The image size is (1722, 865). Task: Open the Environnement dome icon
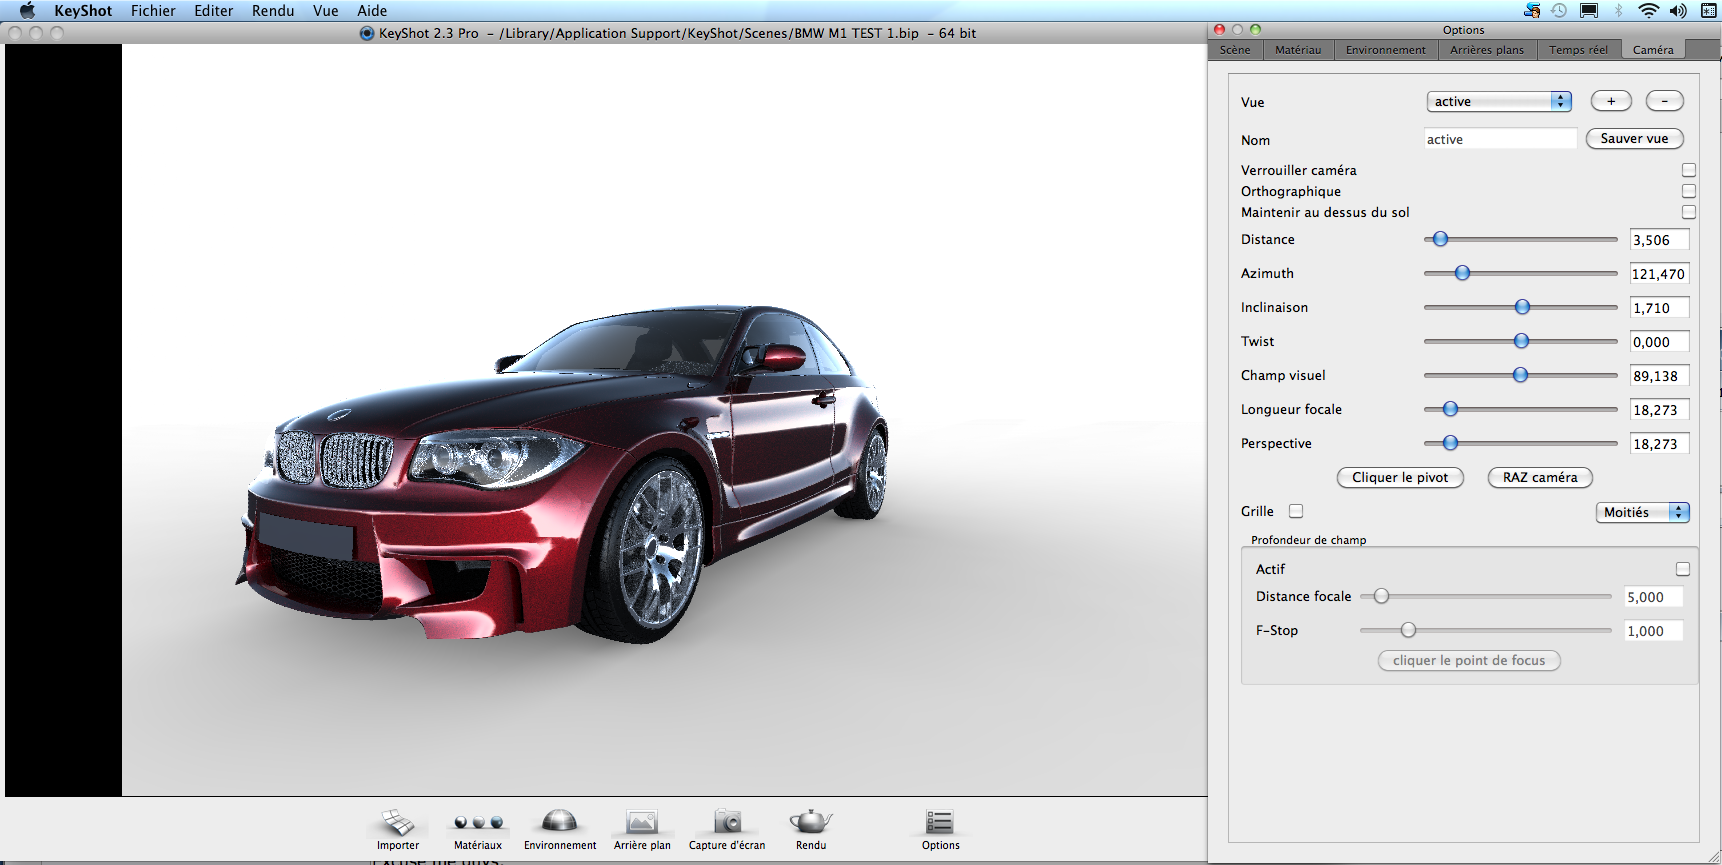coord(559,822)
